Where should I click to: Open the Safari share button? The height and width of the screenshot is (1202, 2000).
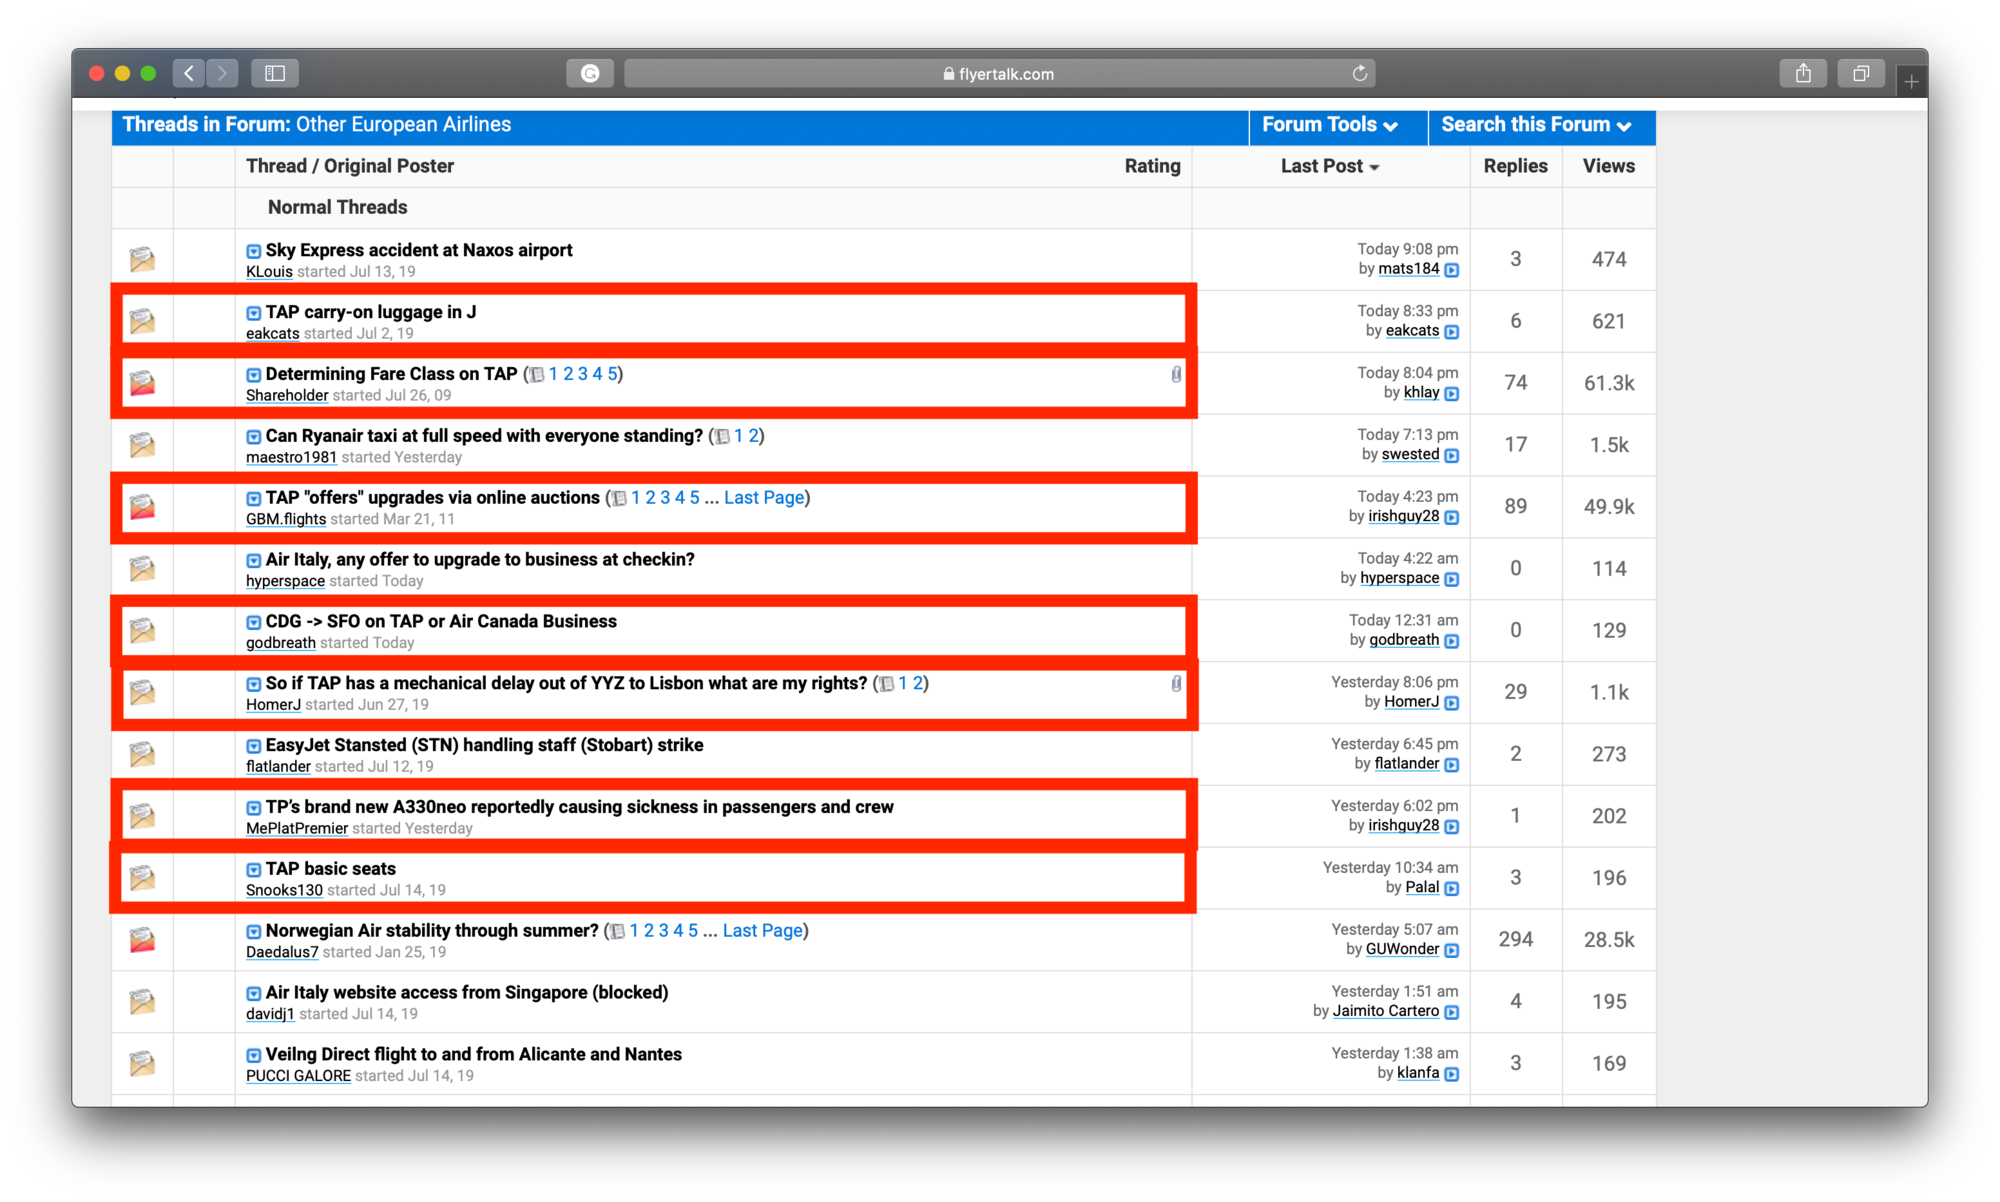1803,73
